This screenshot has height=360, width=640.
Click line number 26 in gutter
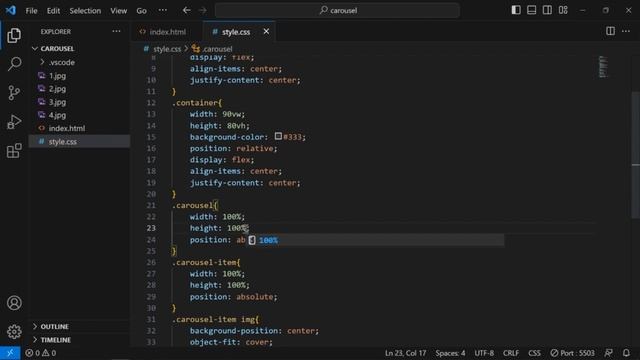click(x=151, y=262)
